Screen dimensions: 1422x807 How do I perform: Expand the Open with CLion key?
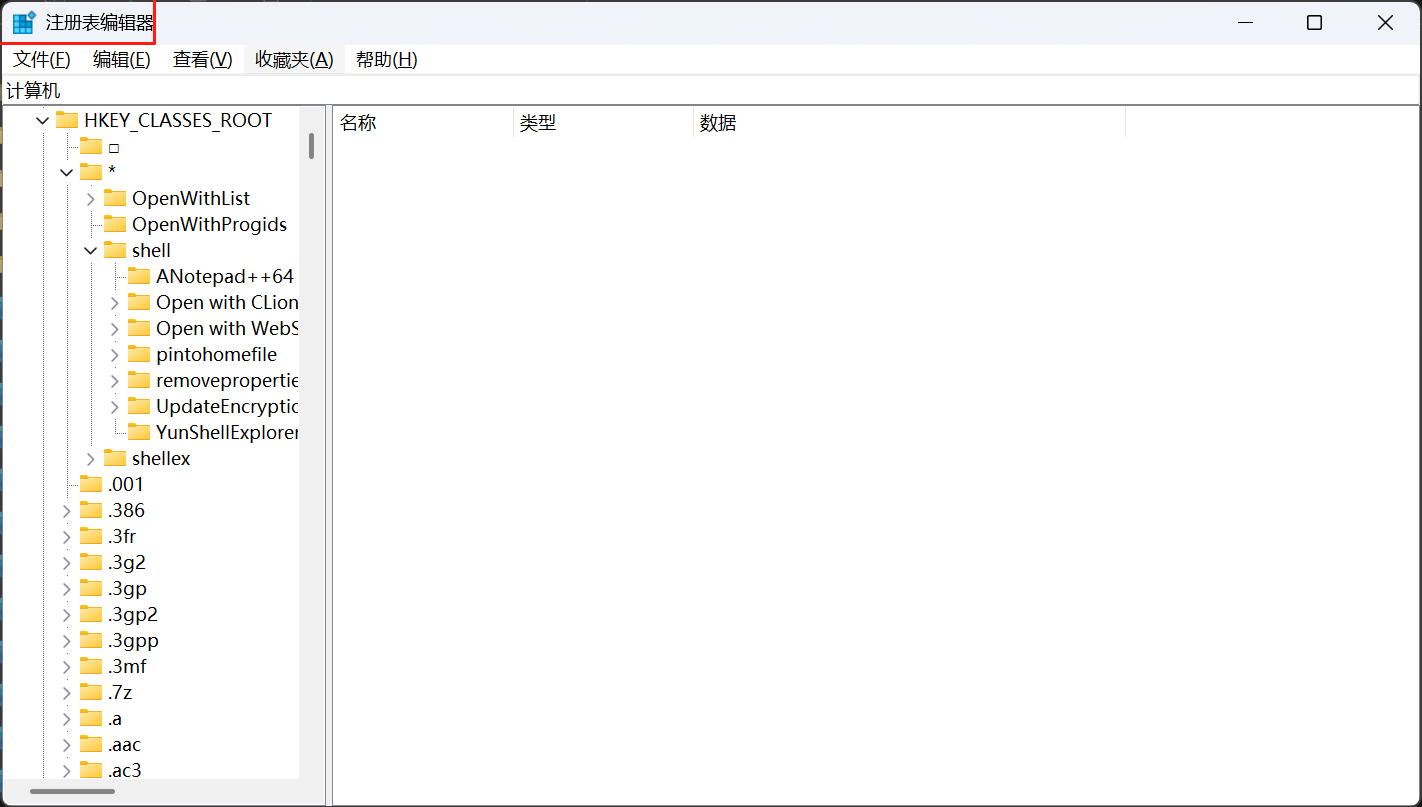tap(114, 303)
